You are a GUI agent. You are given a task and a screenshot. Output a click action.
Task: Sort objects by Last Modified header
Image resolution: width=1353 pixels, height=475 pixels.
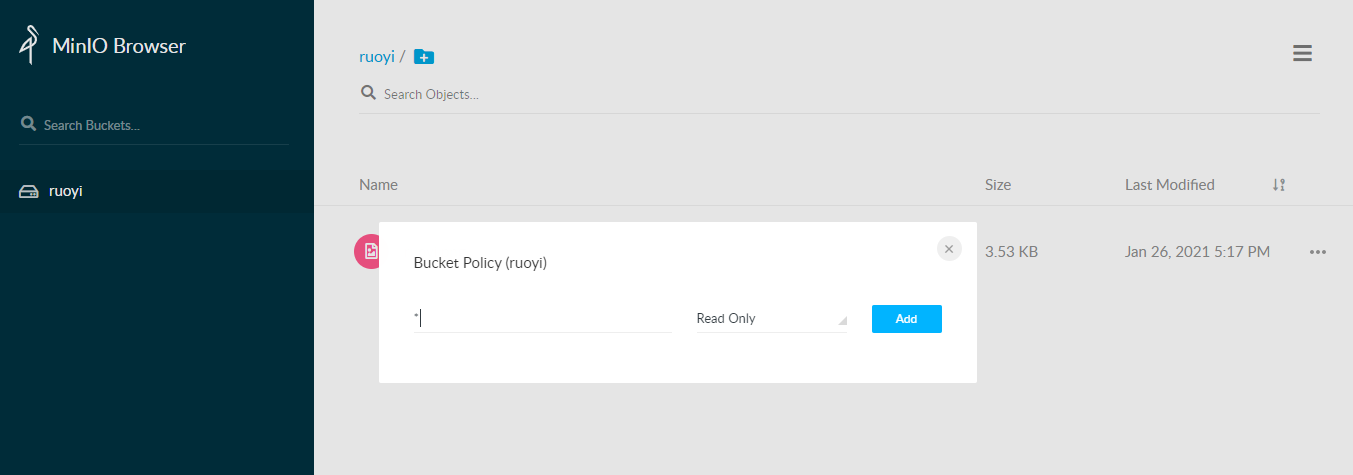[x=1169, y=185]
